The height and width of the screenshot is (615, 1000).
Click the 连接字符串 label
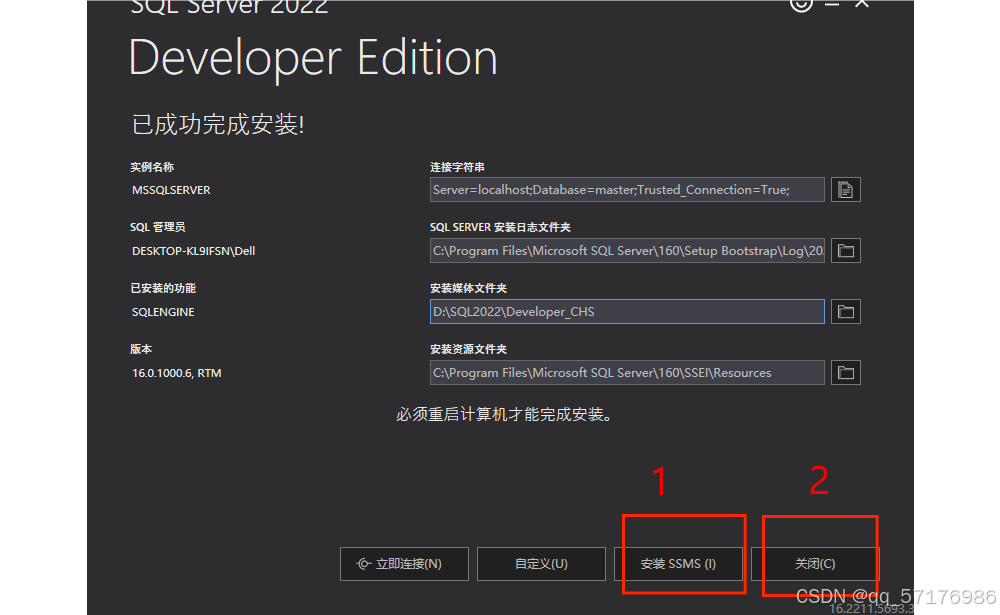457,167
